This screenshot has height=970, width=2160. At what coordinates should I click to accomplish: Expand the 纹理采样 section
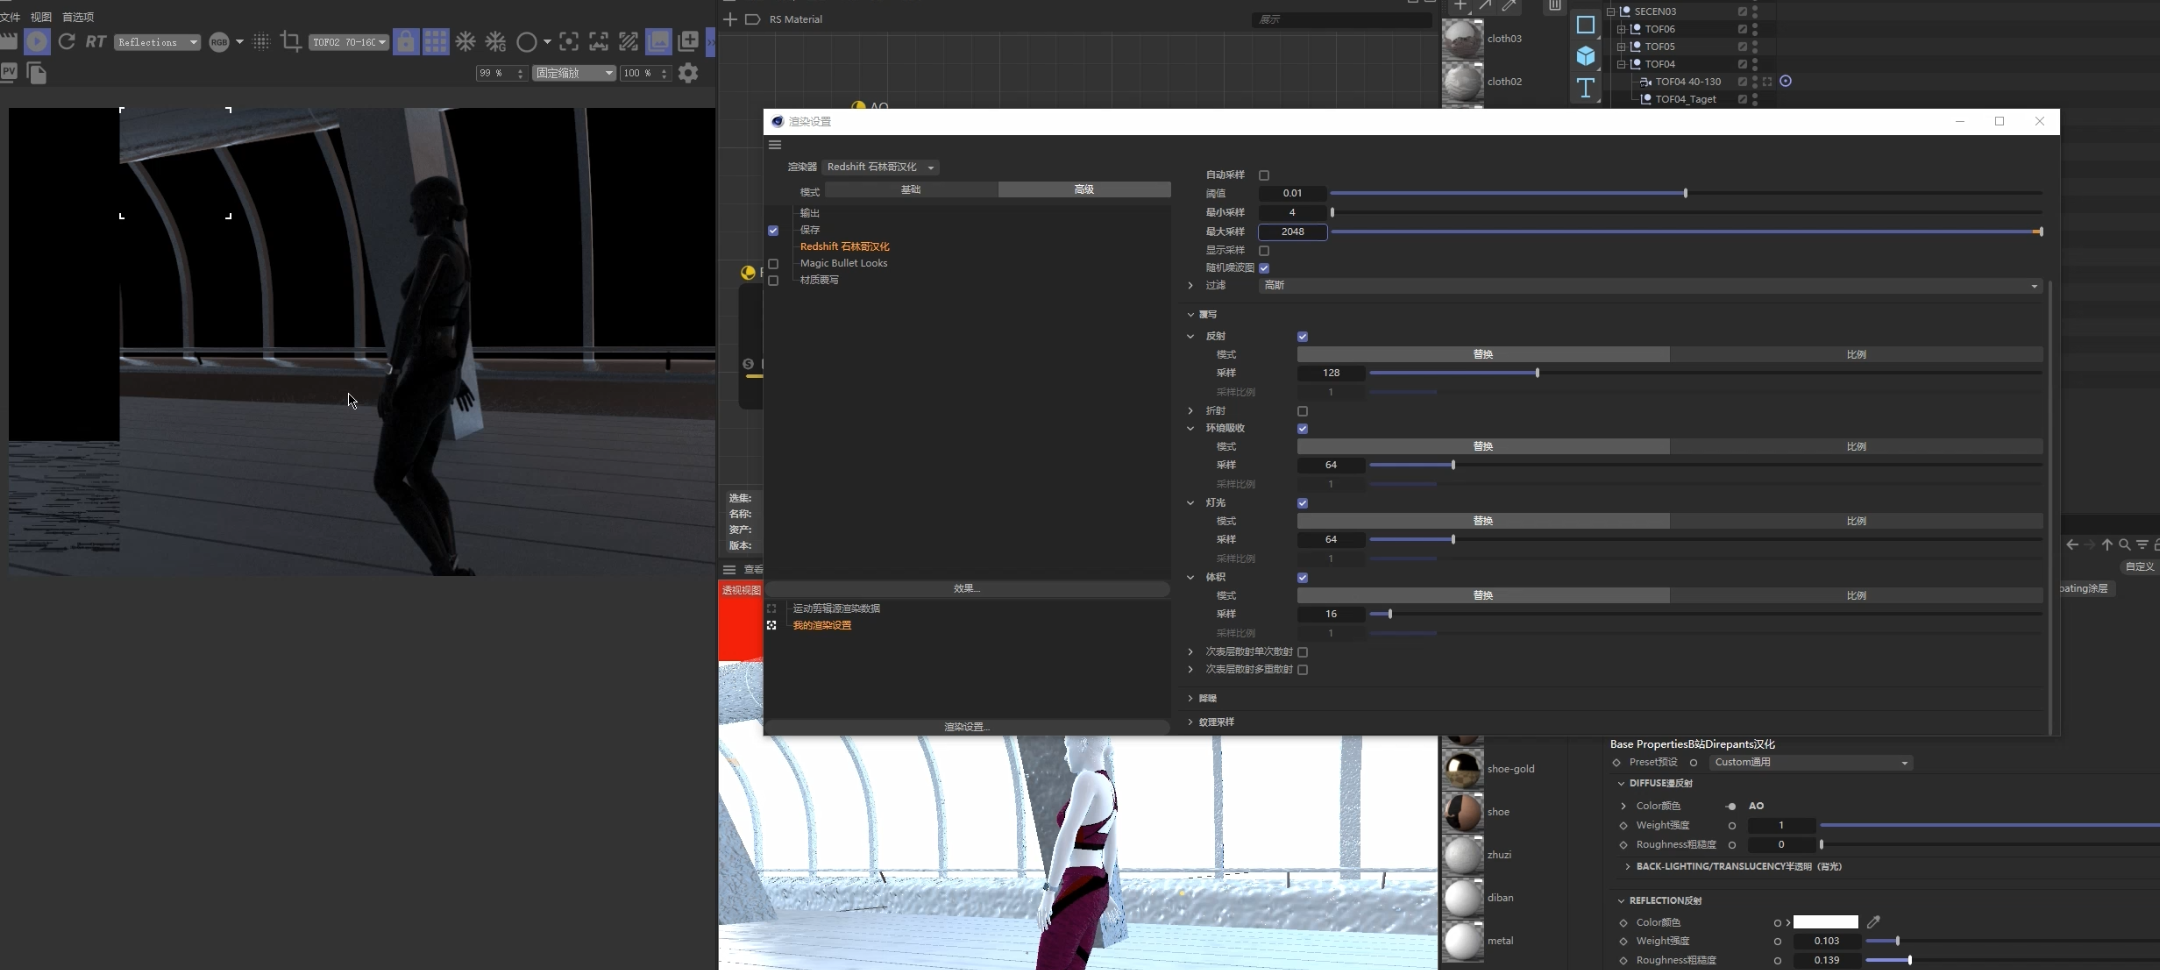[x=1190, y=722]
